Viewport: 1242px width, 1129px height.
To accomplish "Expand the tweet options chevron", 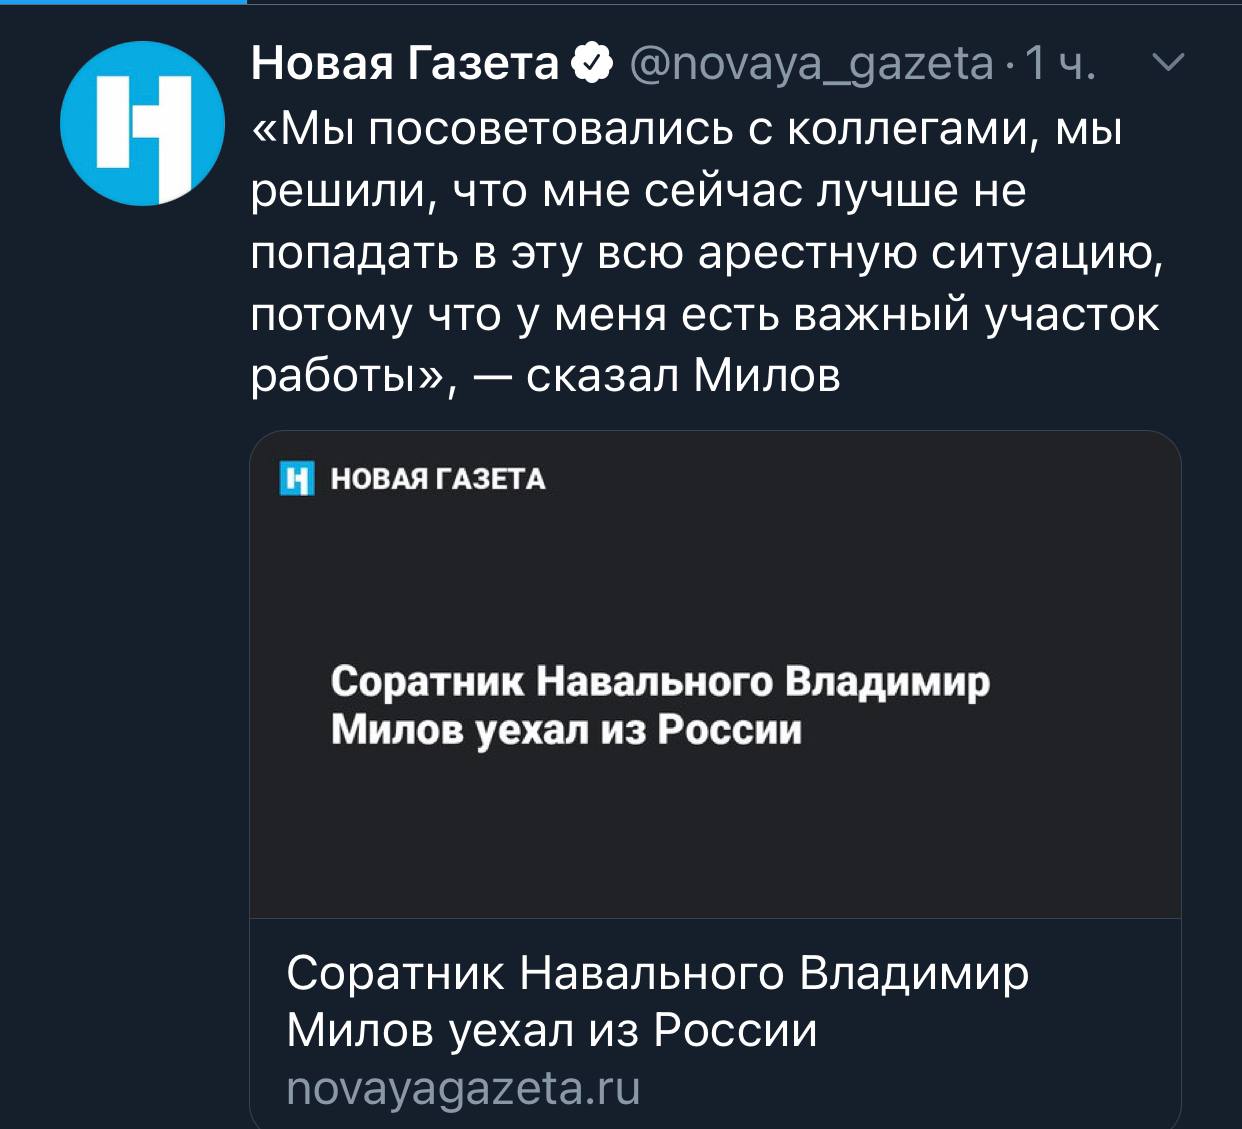I will [1168, 62].
